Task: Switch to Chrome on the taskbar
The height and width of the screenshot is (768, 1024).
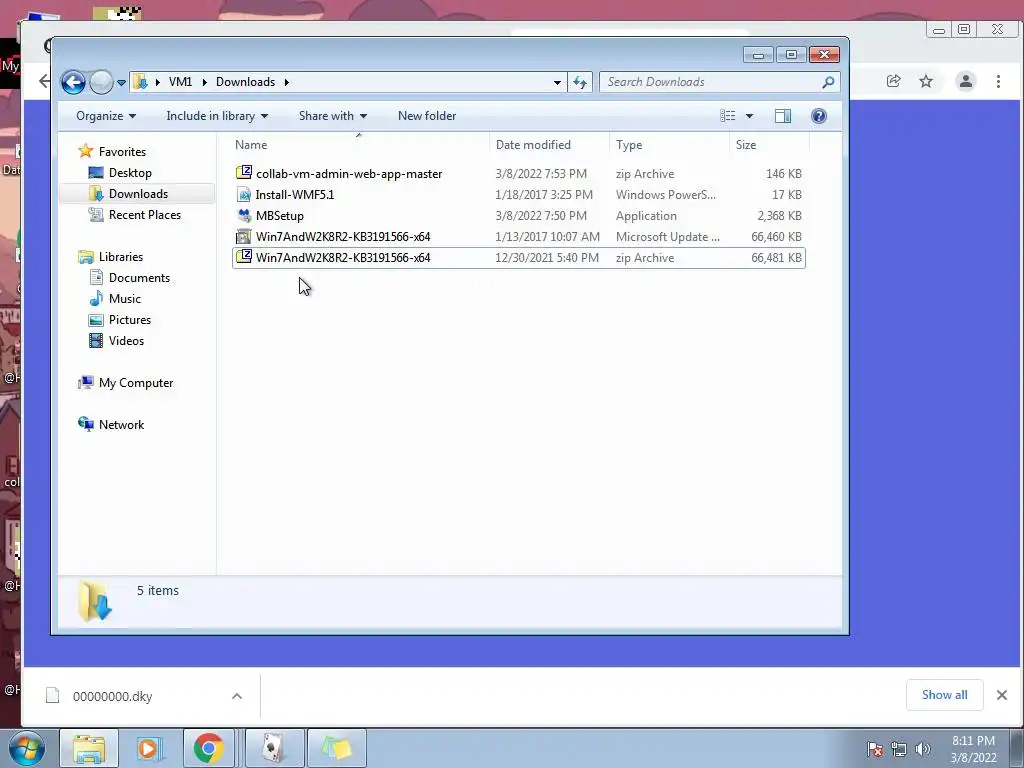Action: click(x=208, y=748)
